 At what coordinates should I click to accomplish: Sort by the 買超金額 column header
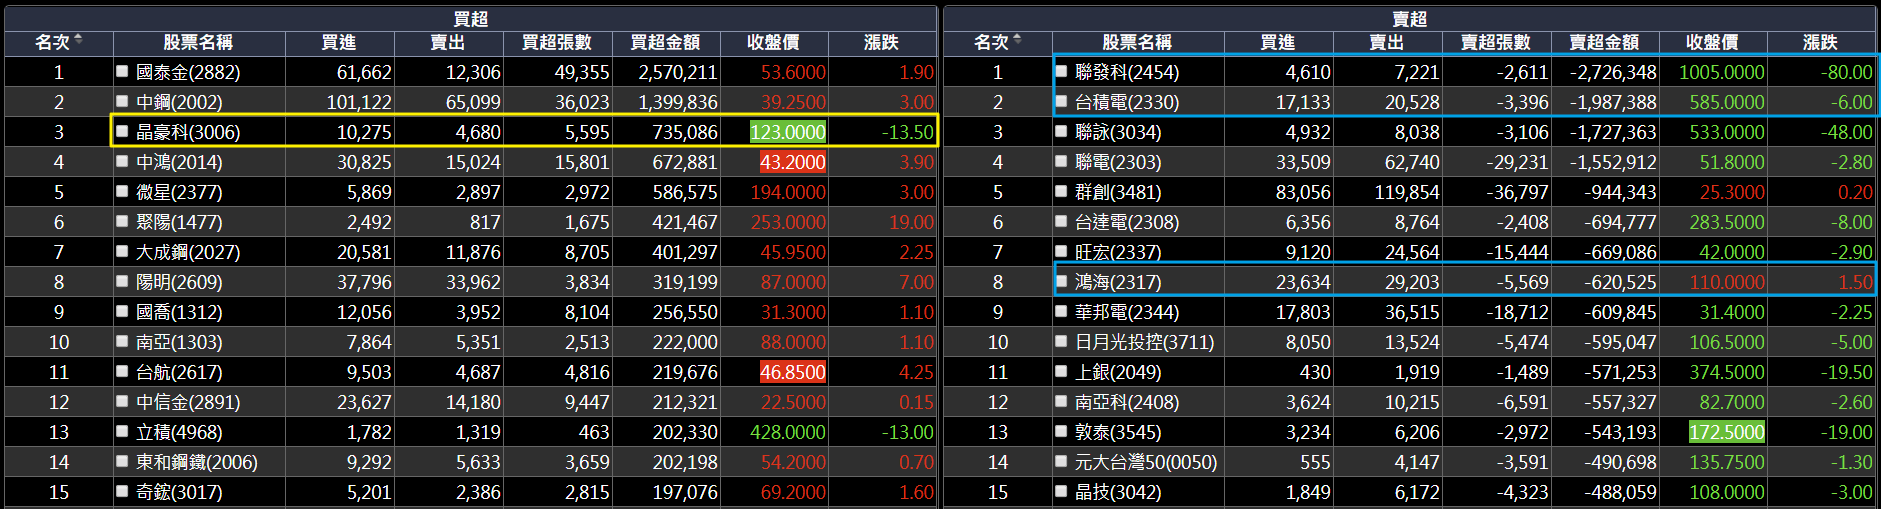665,42
